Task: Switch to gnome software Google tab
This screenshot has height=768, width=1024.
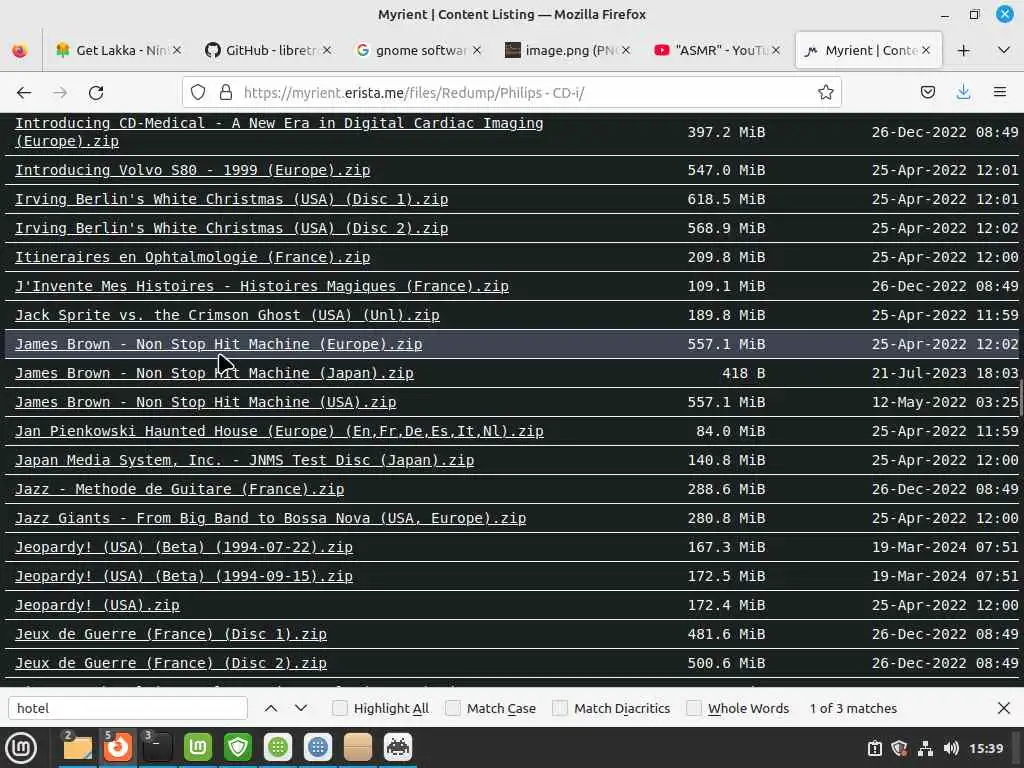Action: 418,50
